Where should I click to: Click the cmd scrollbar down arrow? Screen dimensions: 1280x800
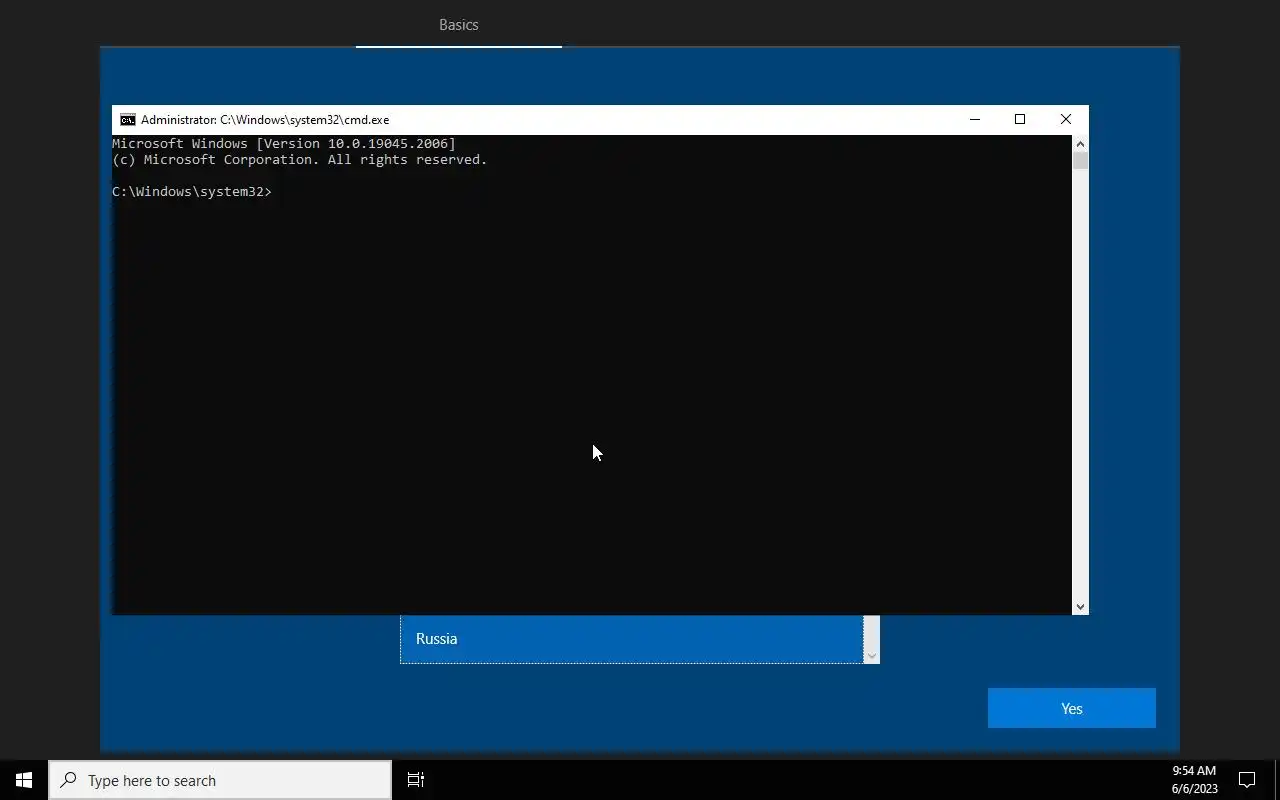pyautogui.click(x=1080, y=606)
